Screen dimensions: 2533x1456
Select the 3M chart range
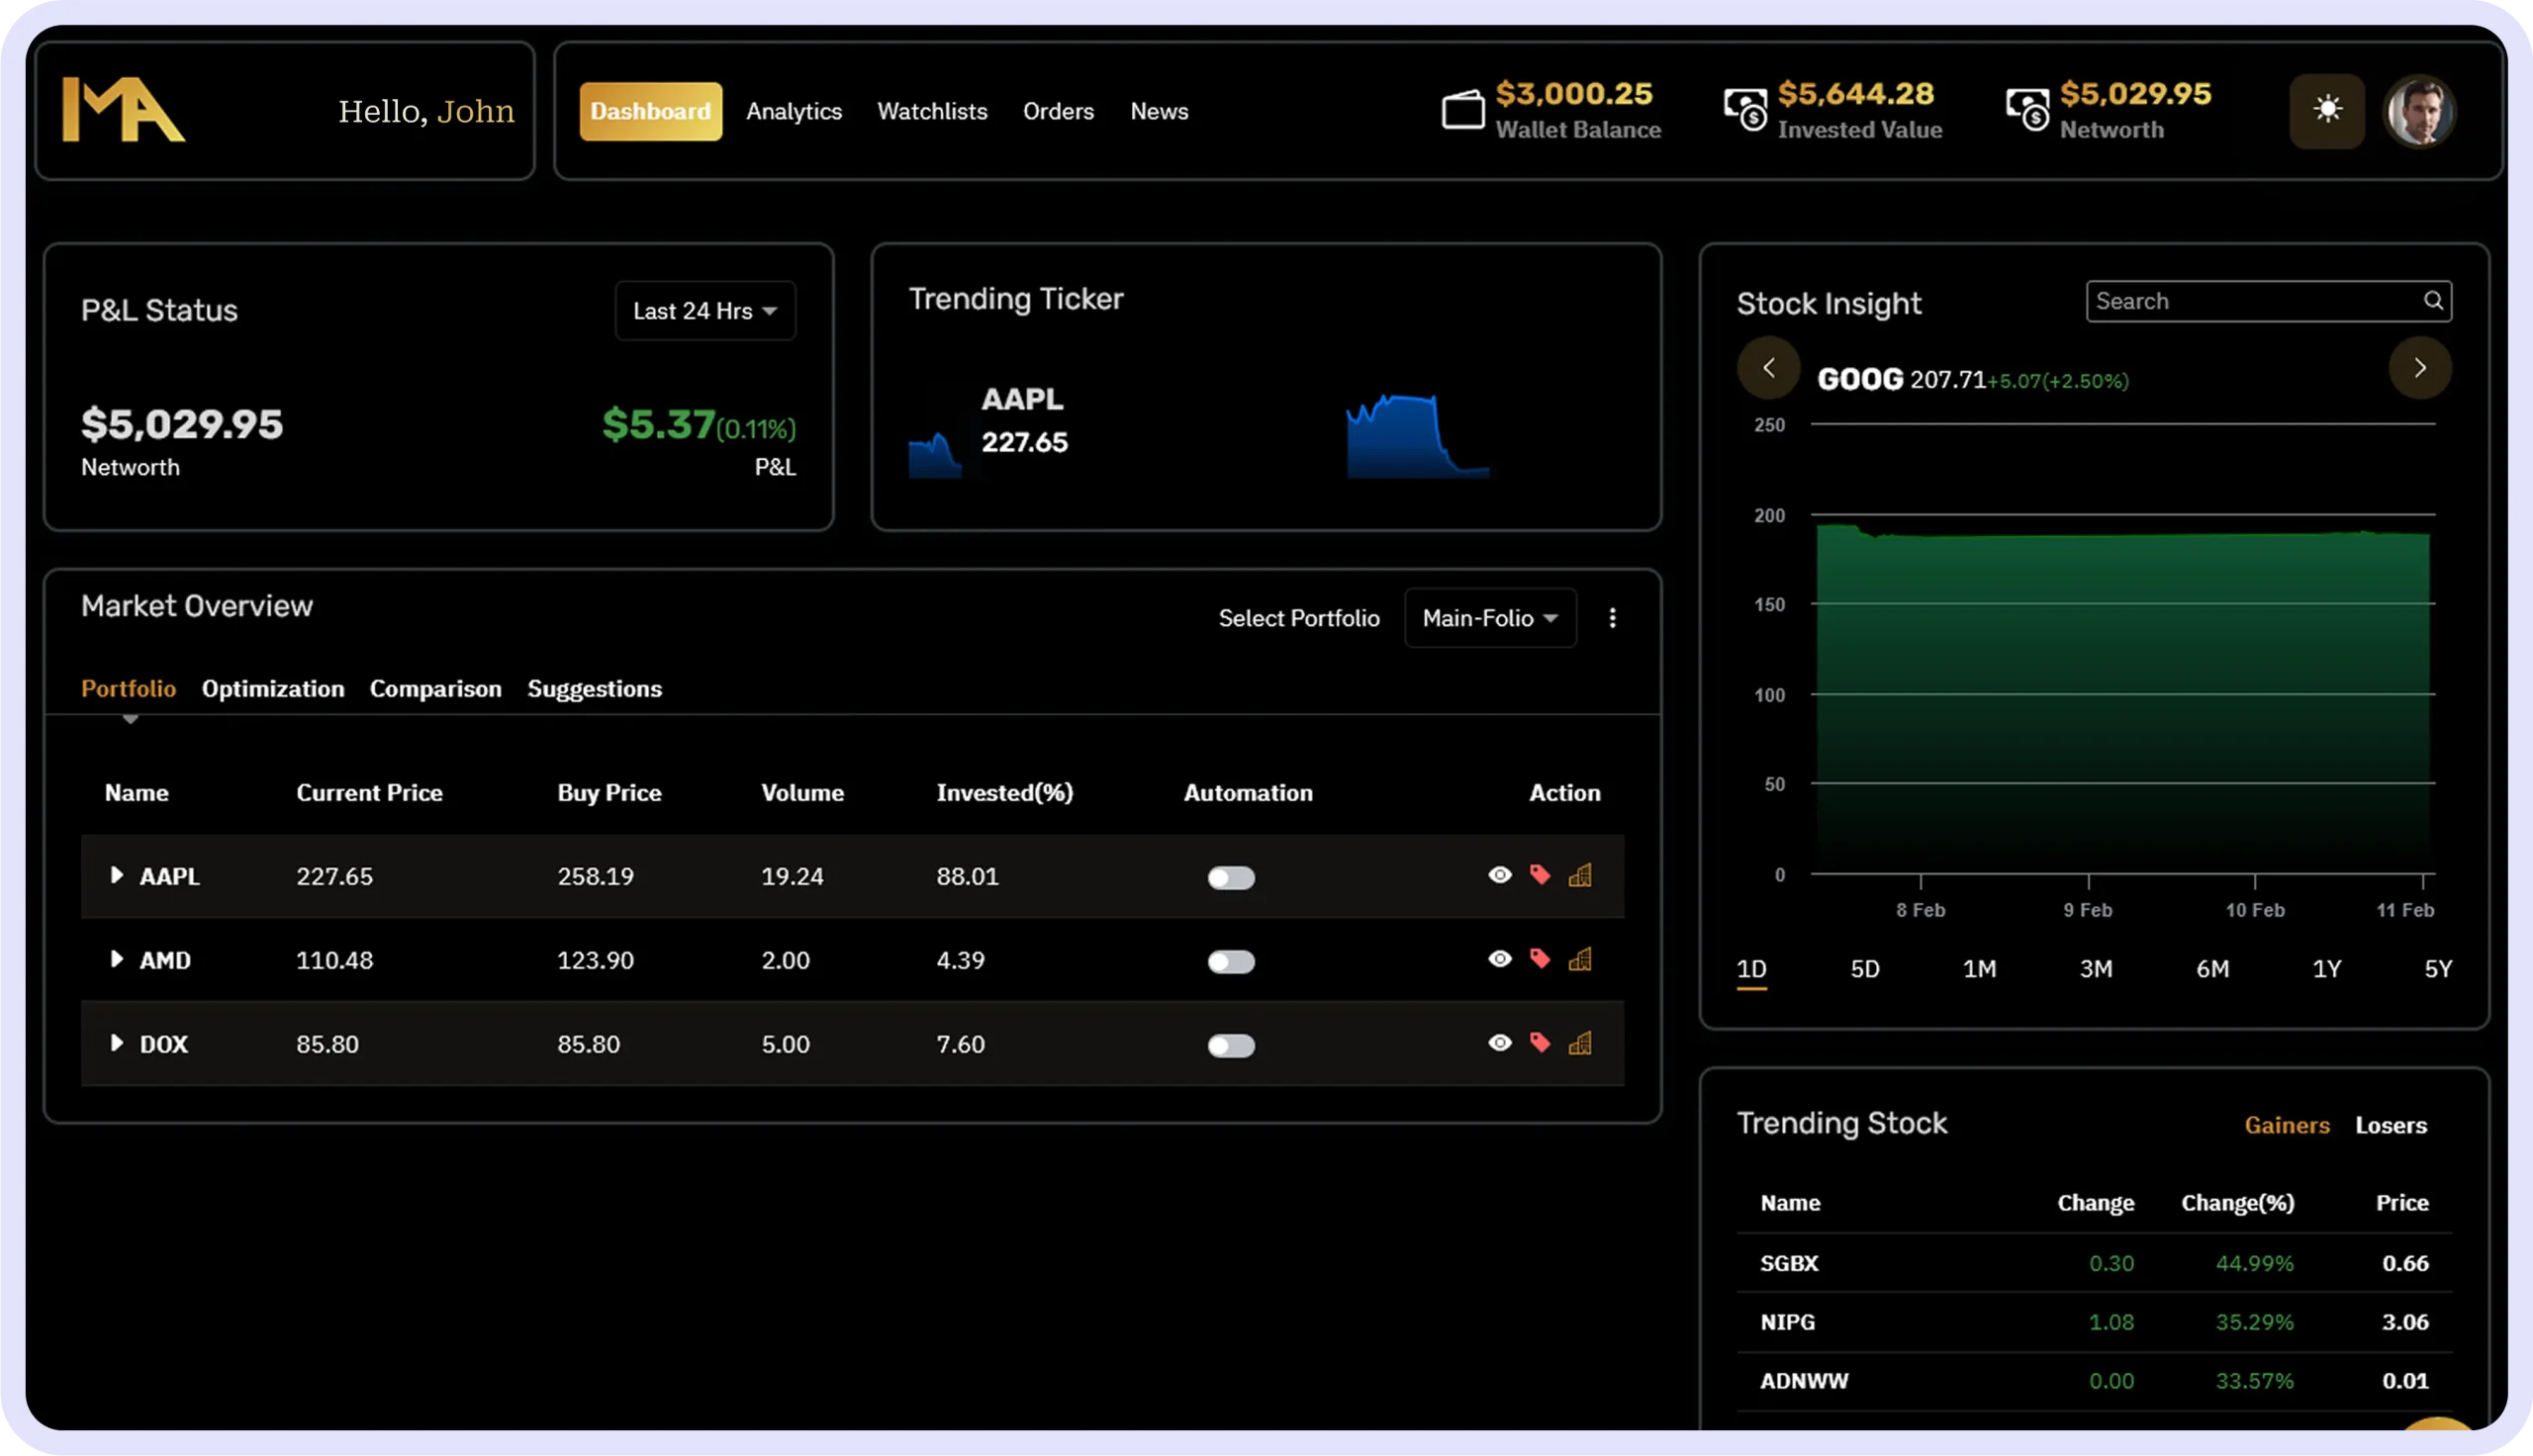point(2095,968)
